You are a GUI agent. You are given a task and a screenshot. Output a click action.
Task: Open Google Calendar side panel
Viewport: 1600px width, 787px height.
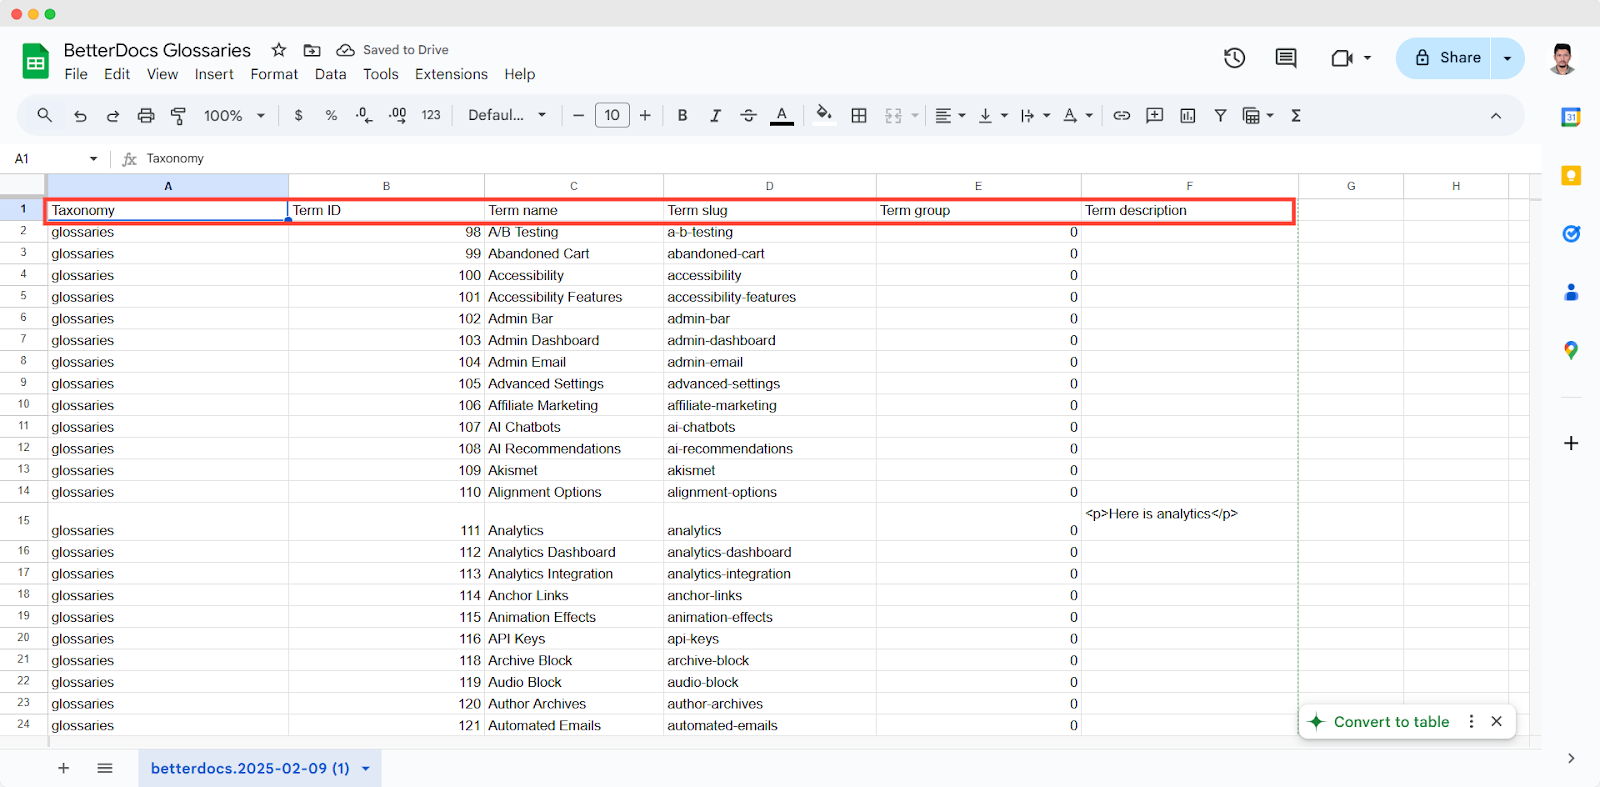click(x=1571, y=117)
